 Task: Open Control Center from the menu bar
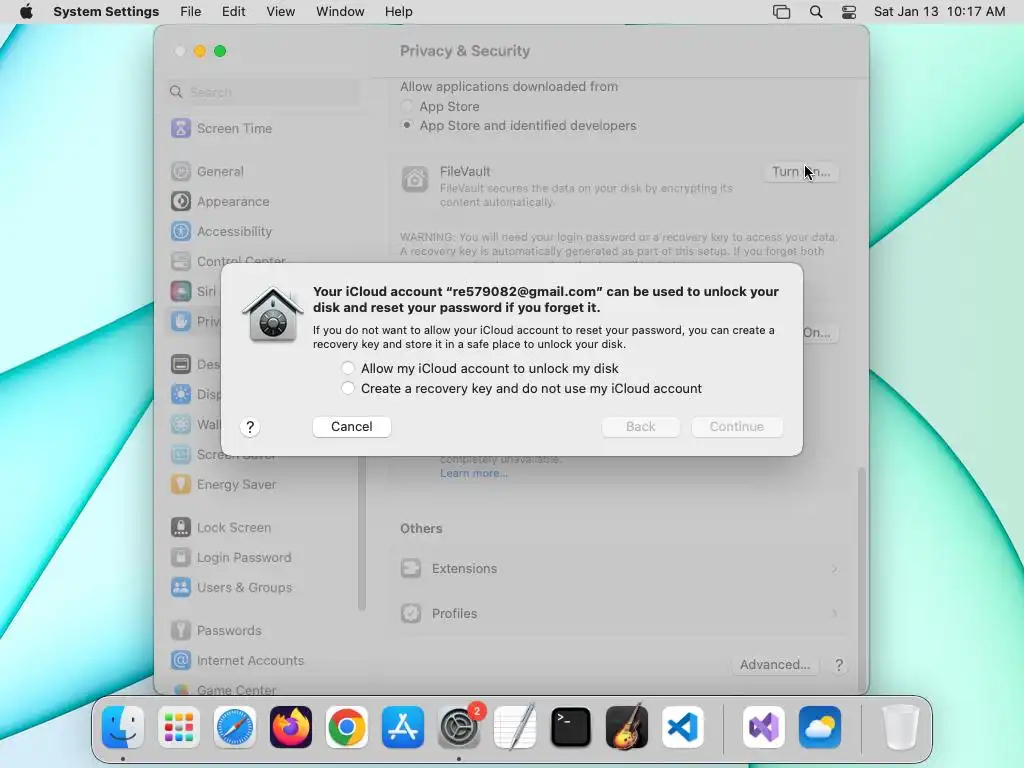click(x=849, y=12)
